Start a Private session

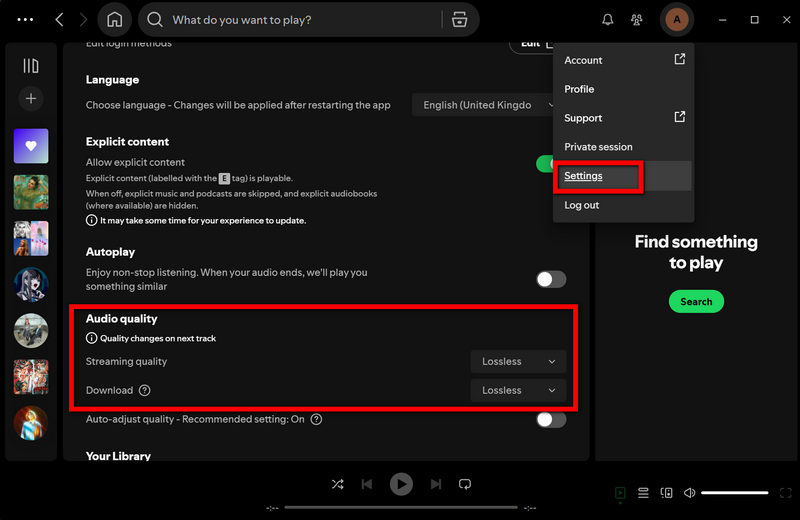click(x=623, y=147)
